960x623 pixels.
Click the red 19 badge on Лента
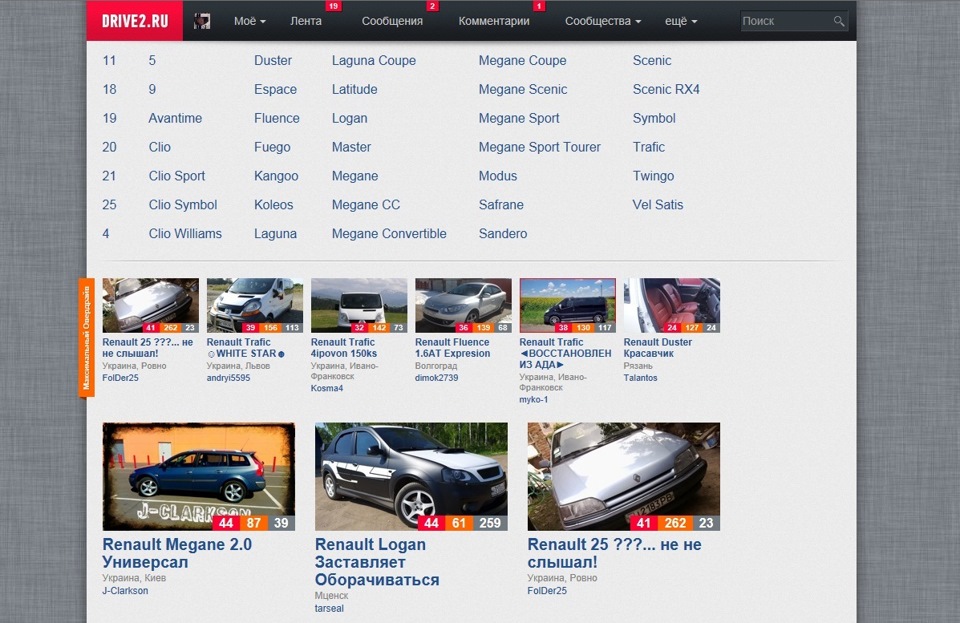click(x=333, y=6)
